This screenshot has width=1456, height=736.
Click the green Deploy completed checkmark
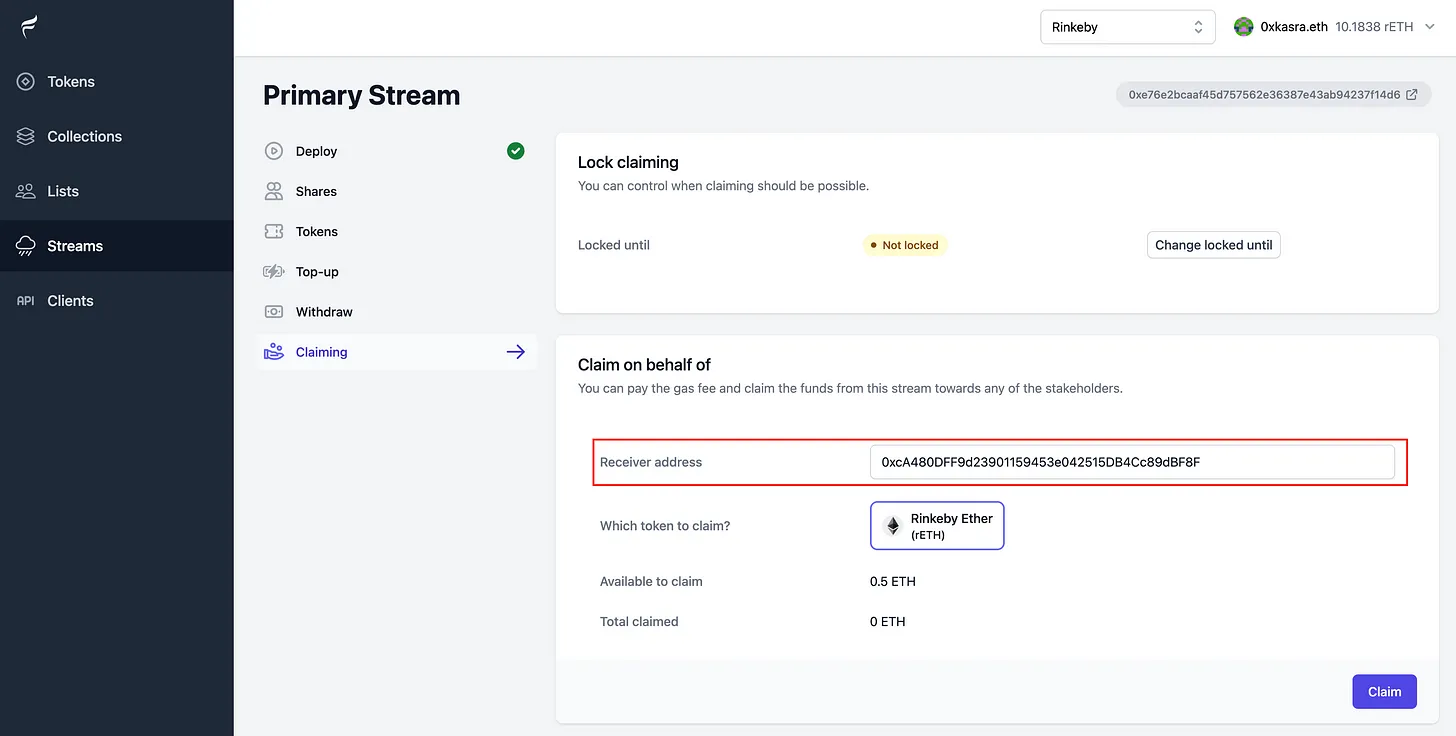pyautogui.click(x=516, y=151)
